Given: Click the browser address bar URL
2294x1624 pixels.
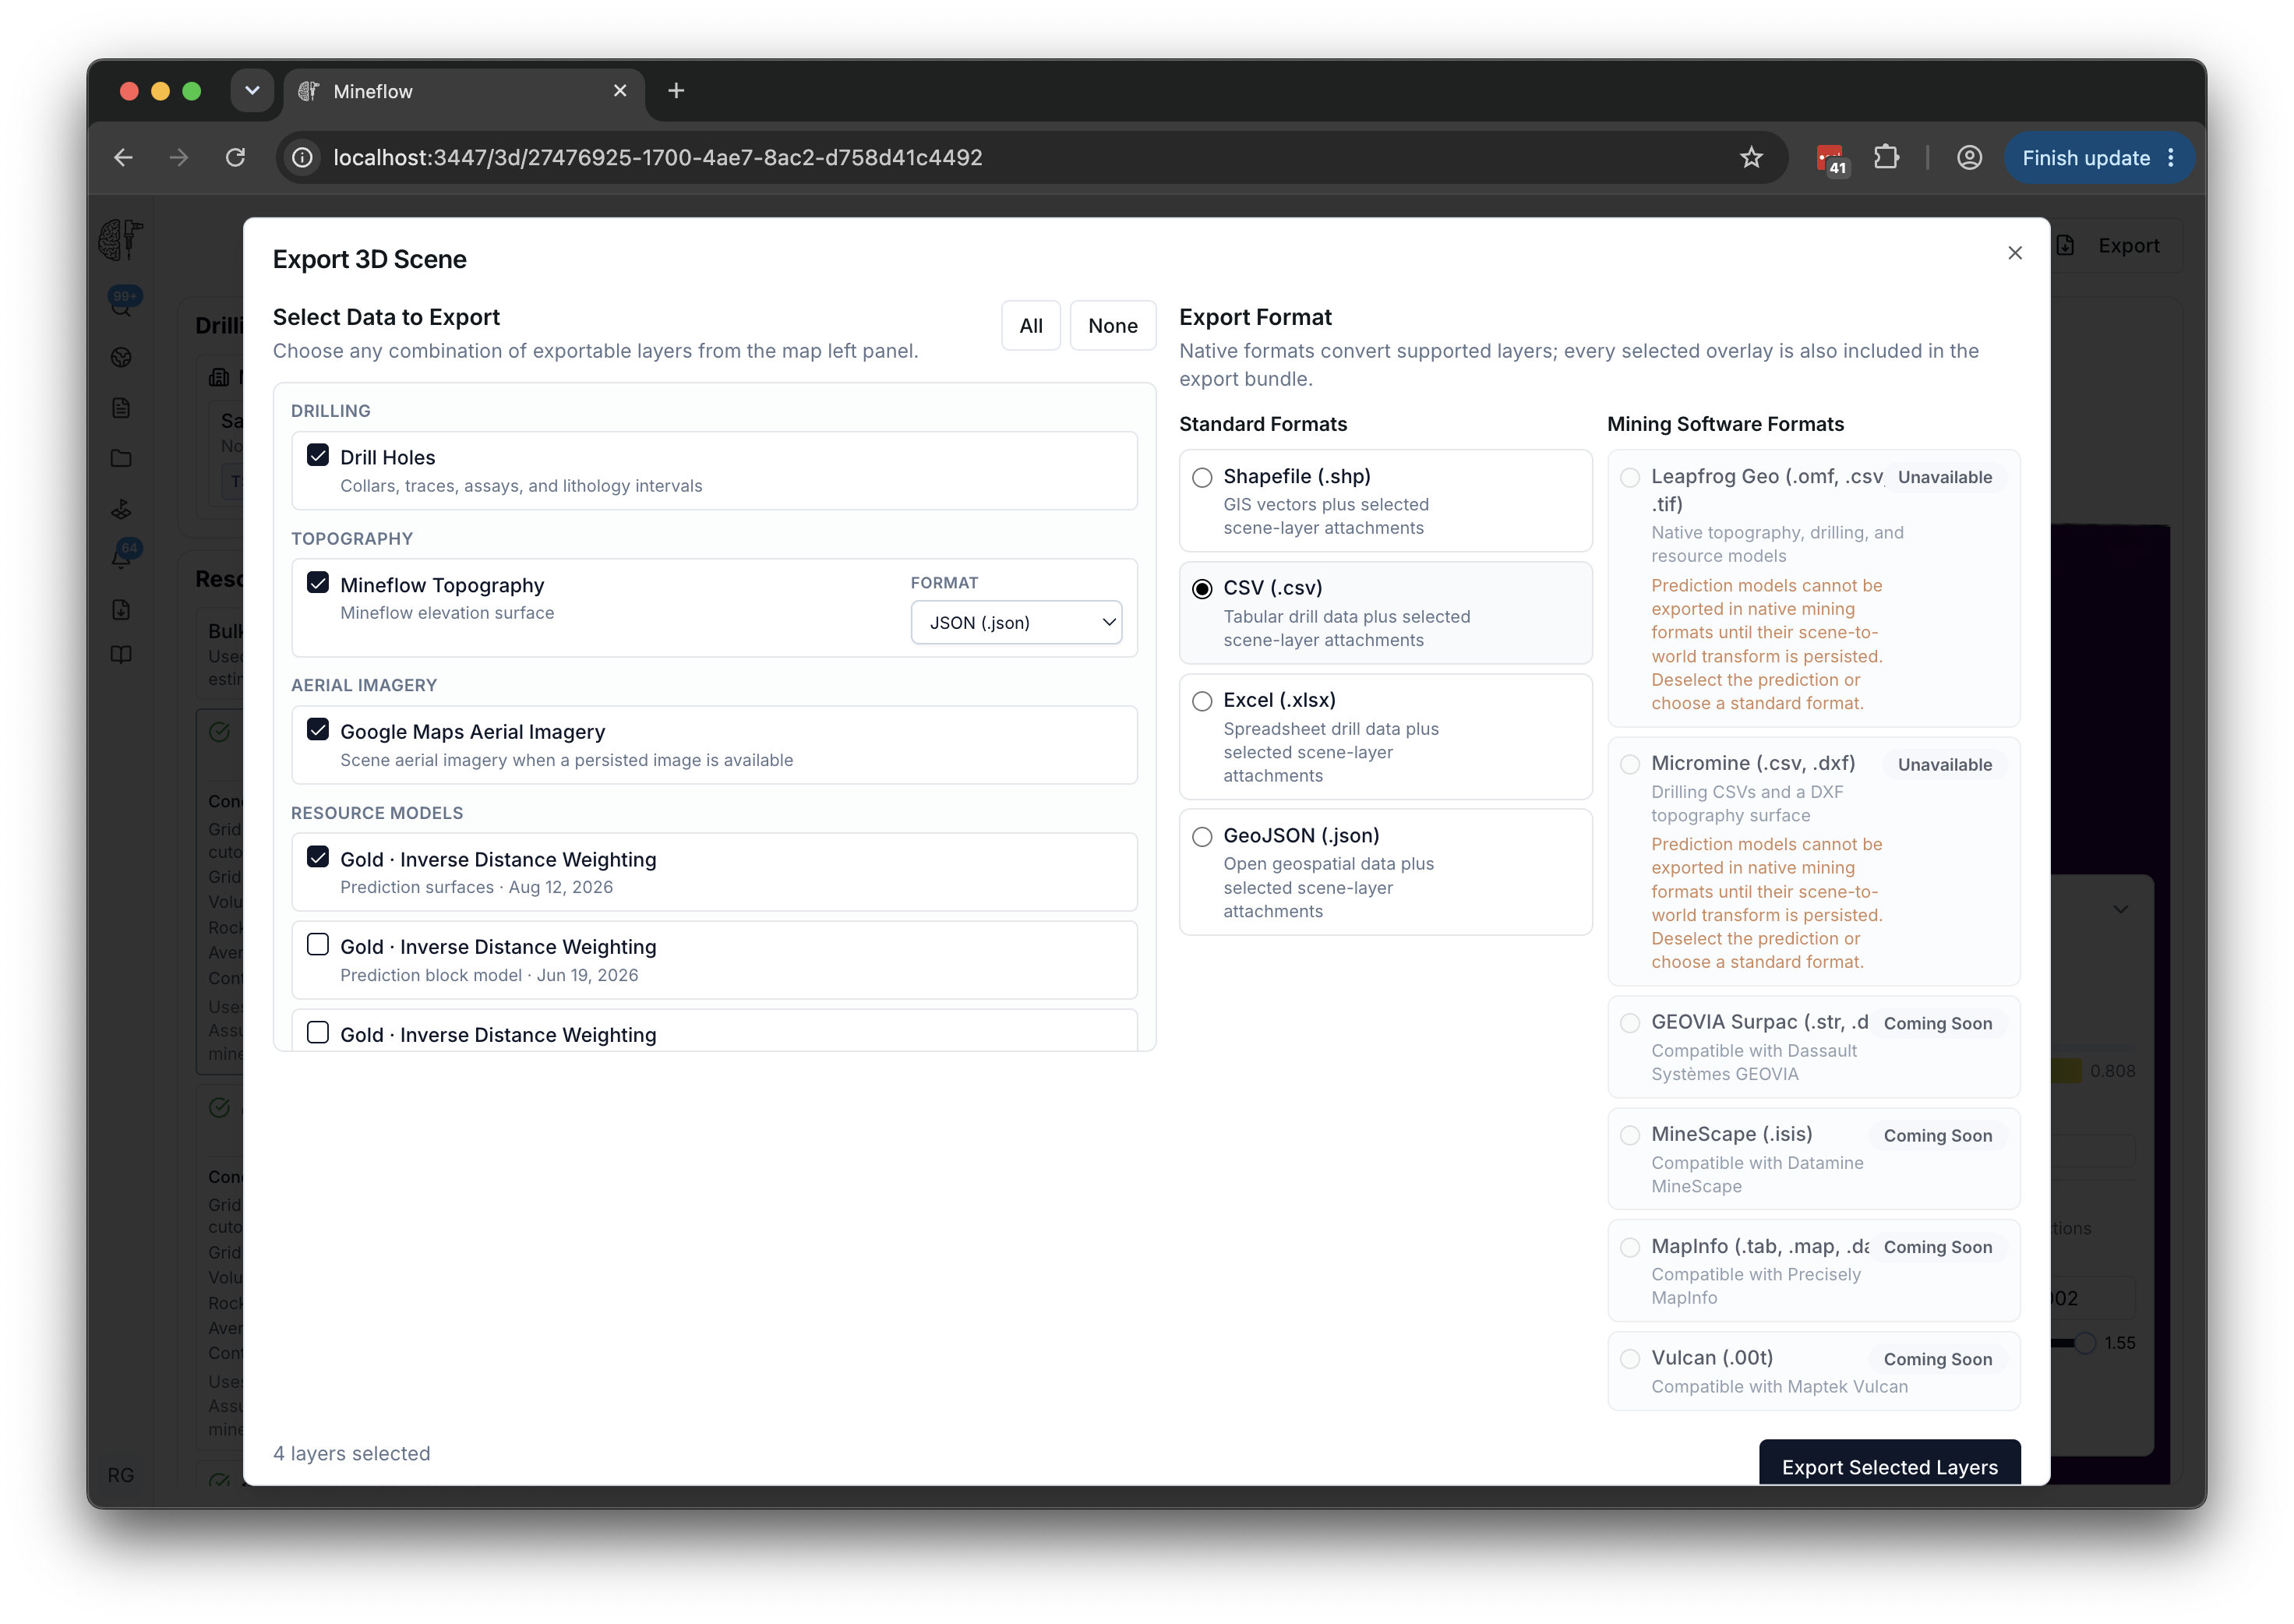Looking at the screenshot, I should (x=657, y=158).
